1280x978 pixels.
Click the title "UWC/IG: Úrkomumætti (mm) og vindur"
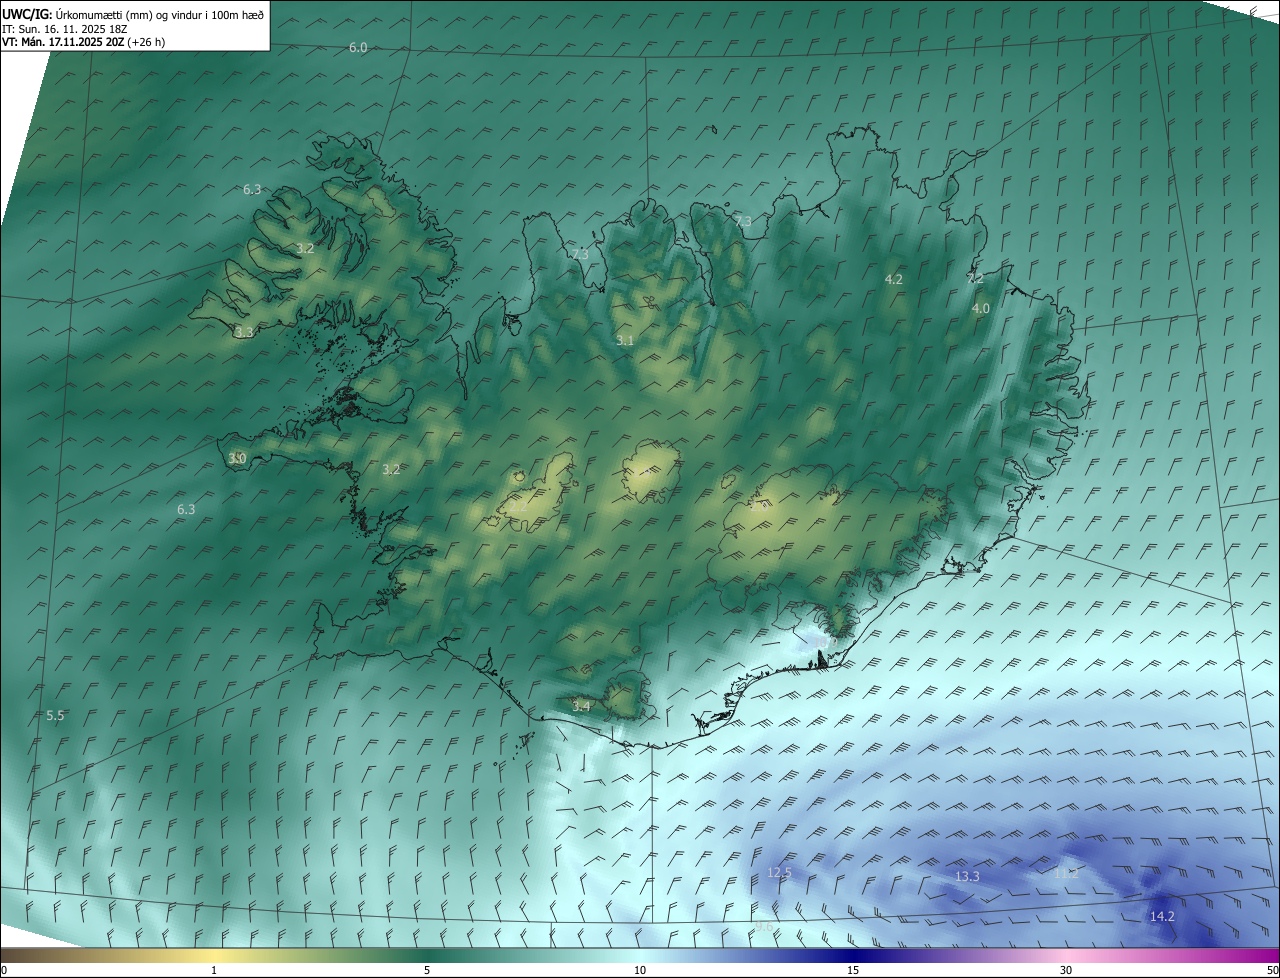133,14
